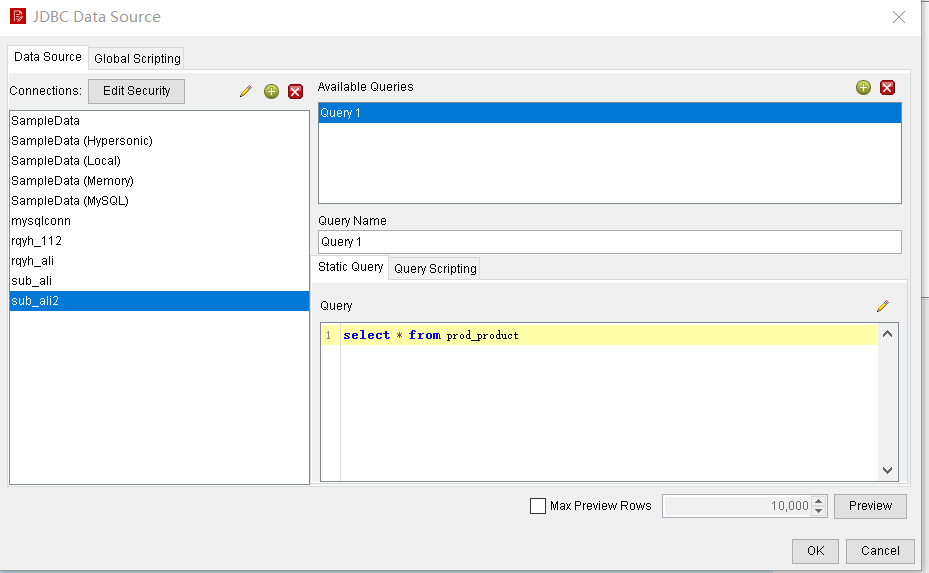Confirm with the OK button
The height and width of the screenshot is (573, 929).
pos(815,551)
